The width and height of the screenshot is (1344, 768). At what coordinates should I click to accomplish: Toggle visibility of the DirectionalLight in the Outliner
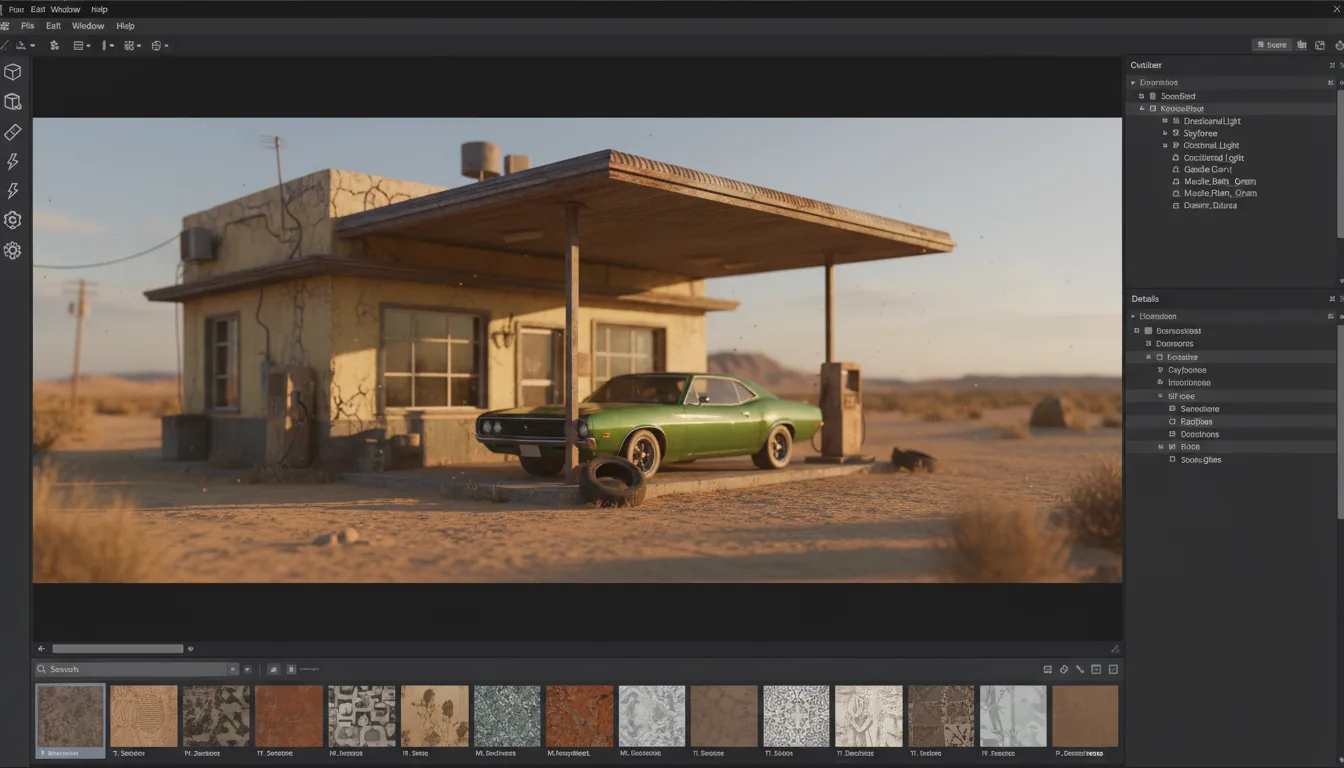(1163, 120)
